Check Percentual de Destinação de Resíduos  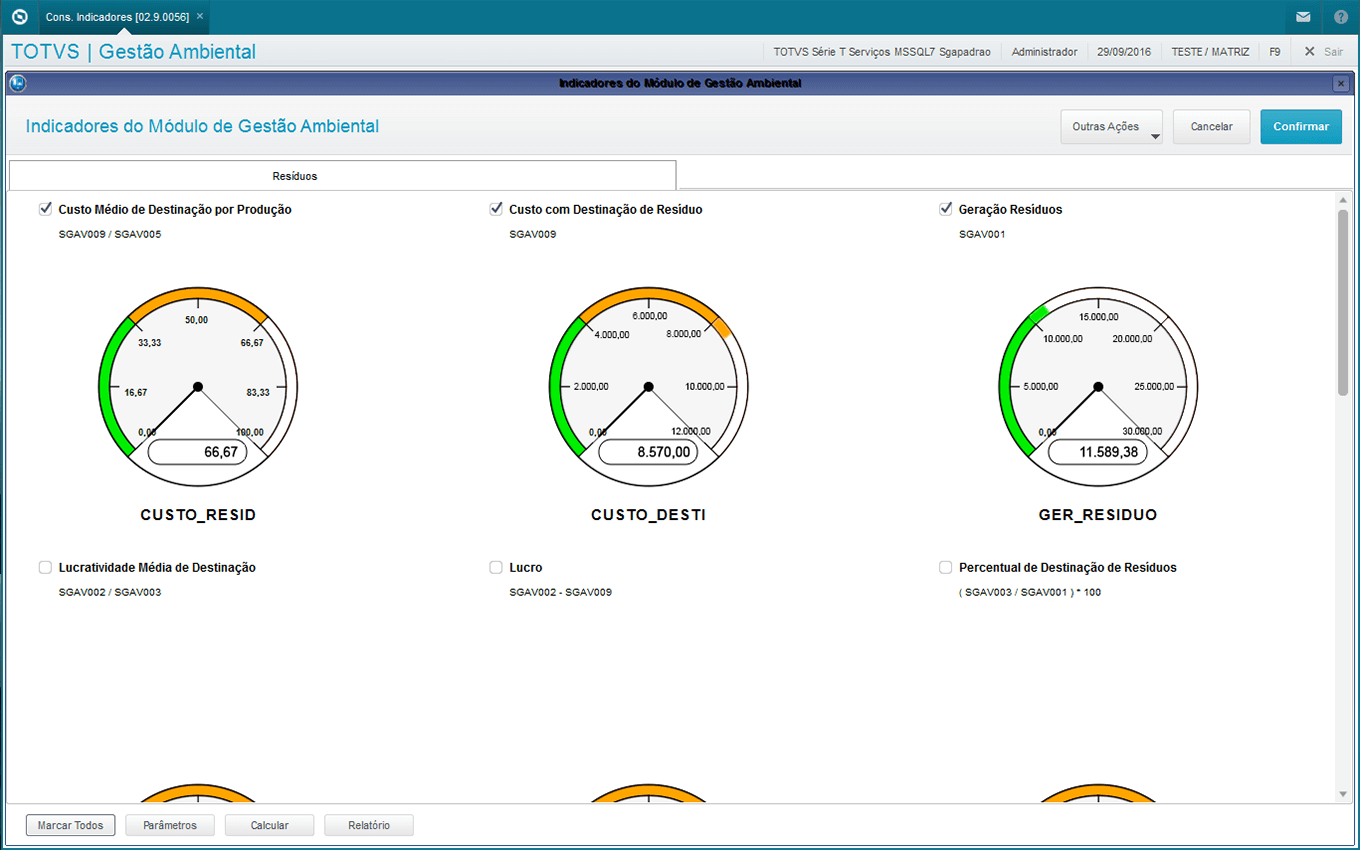[x=946, y=567]
